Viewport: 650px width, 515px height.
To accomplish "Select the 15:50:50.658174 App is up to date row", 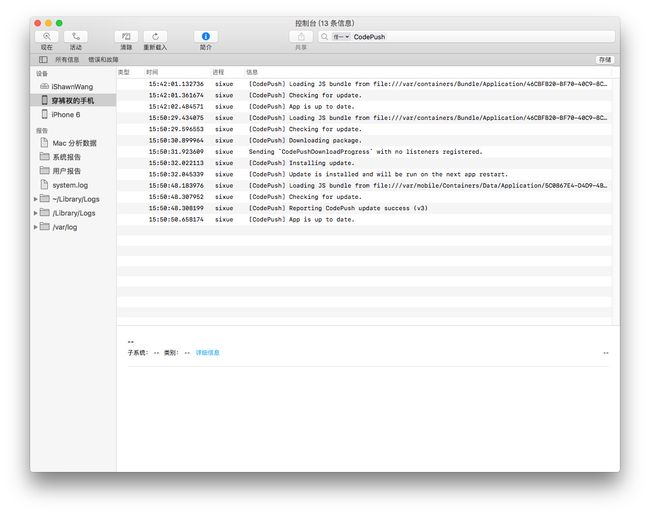I will point(364,219).
